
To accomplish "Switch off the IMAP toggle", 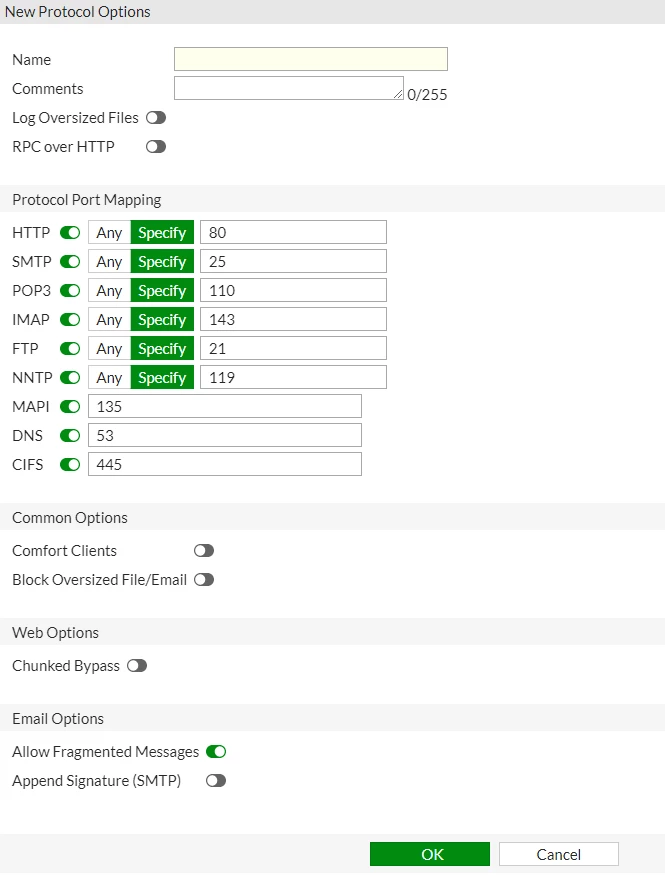I will tap(70, 320).
